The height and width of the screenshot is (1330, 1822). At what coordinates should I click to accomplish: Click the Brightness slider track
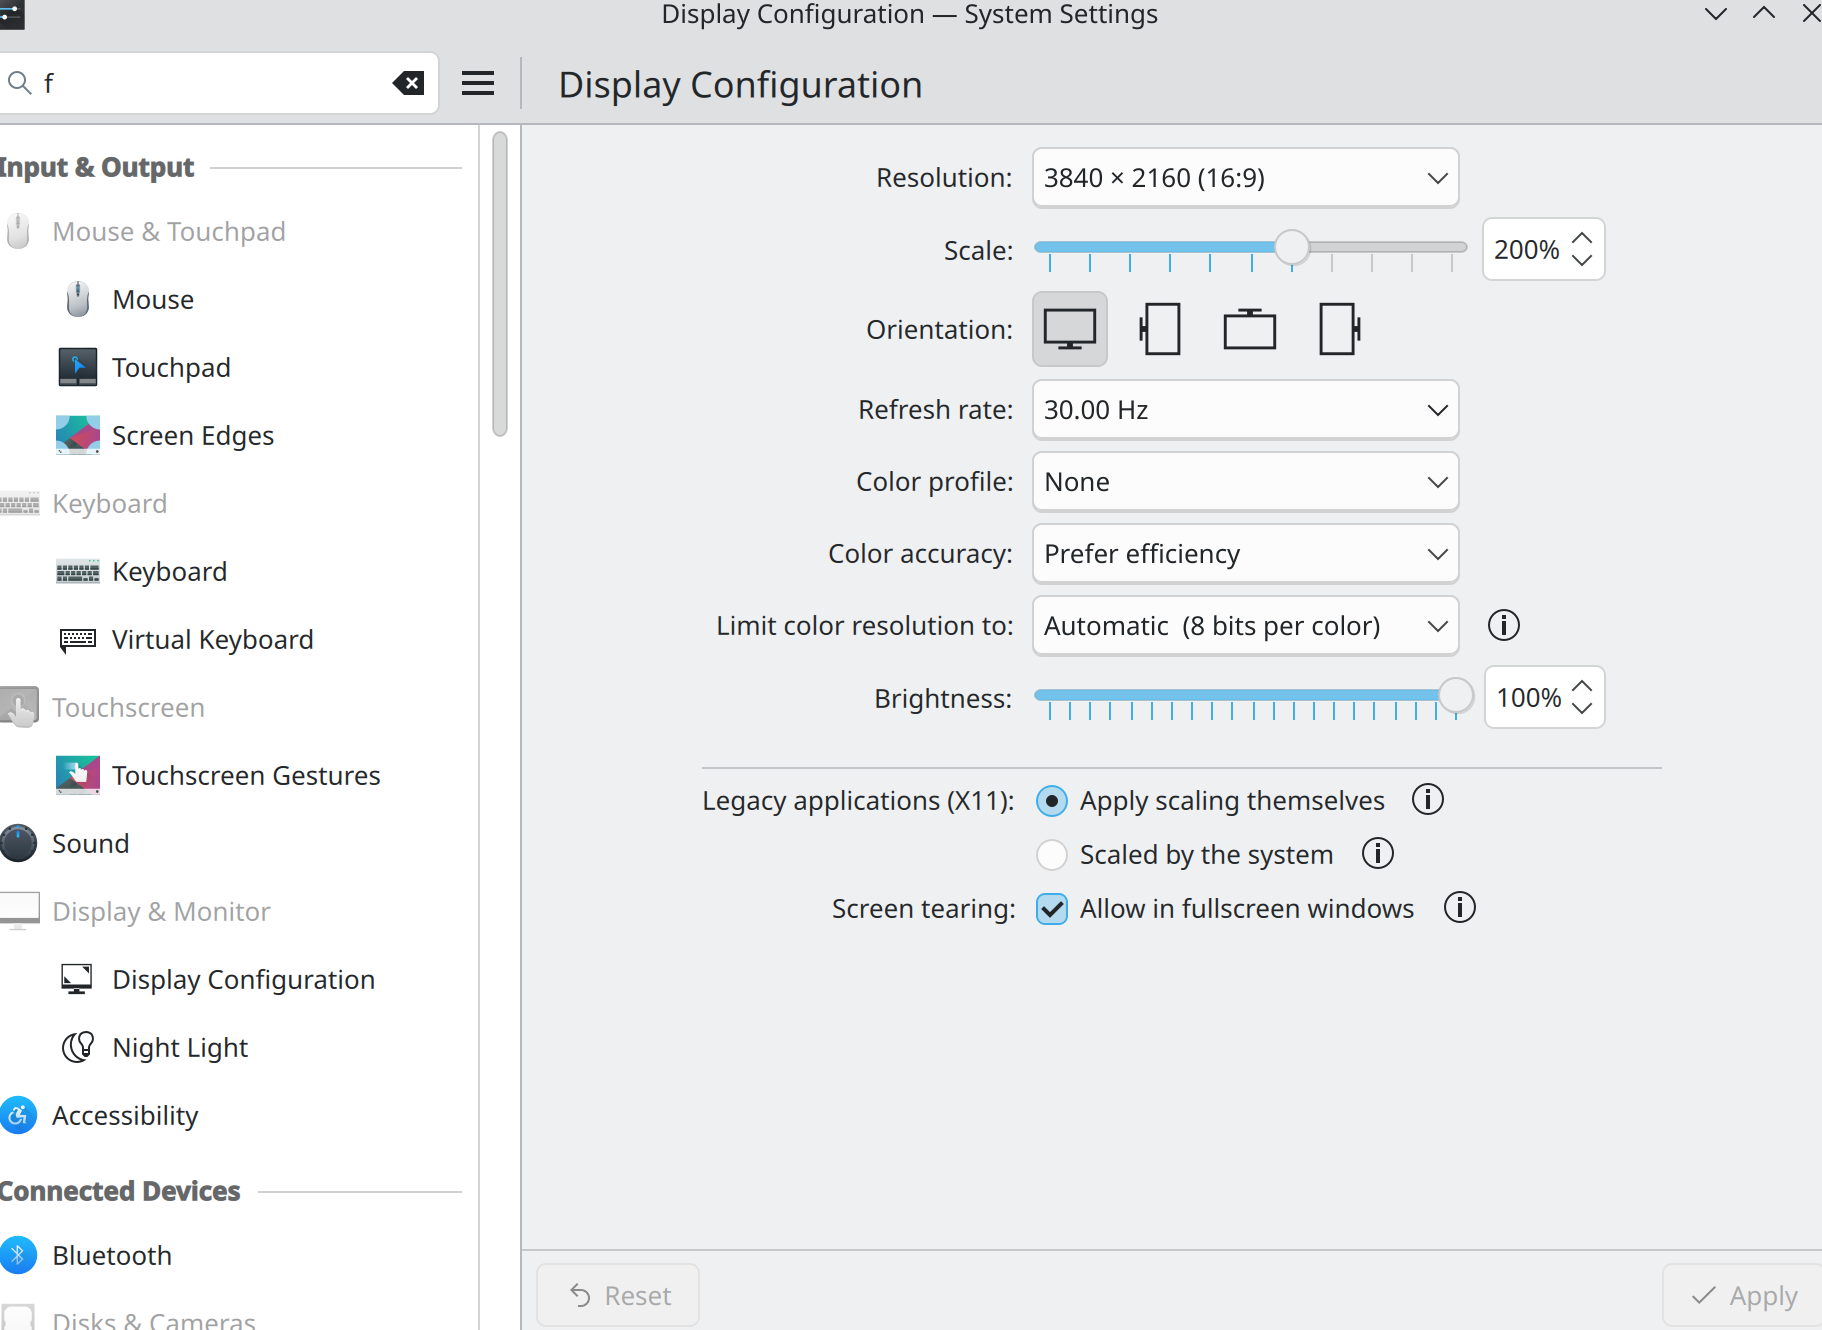1240,695
